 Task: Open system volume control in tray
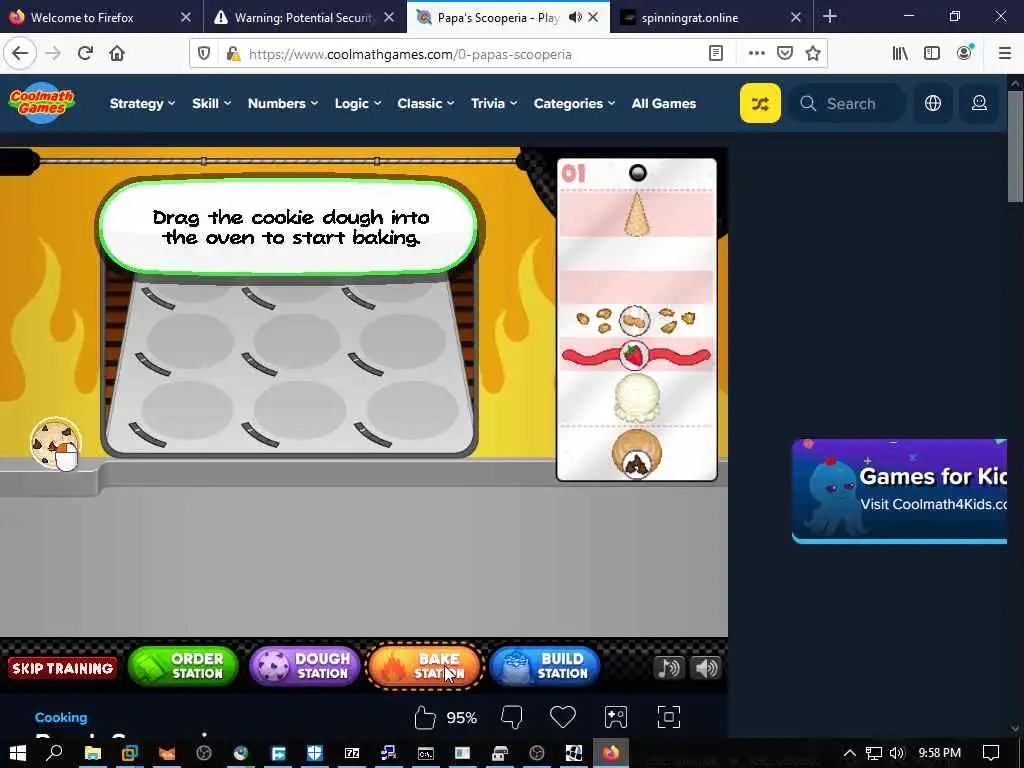[897, 753]
